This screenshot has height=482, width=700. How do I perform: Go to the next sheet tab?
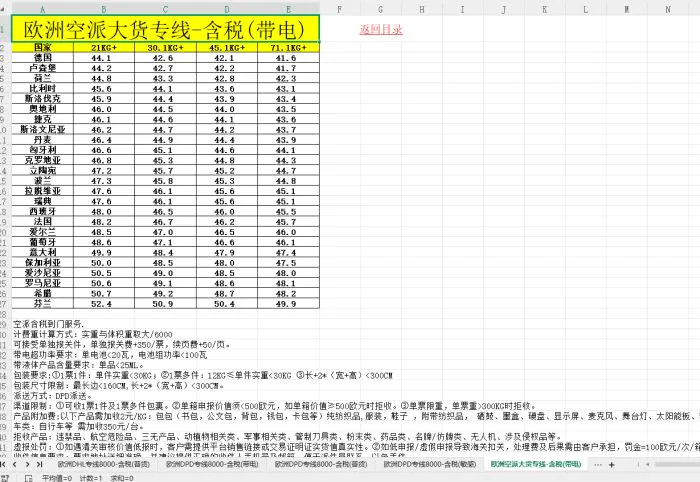click(27, 465)
